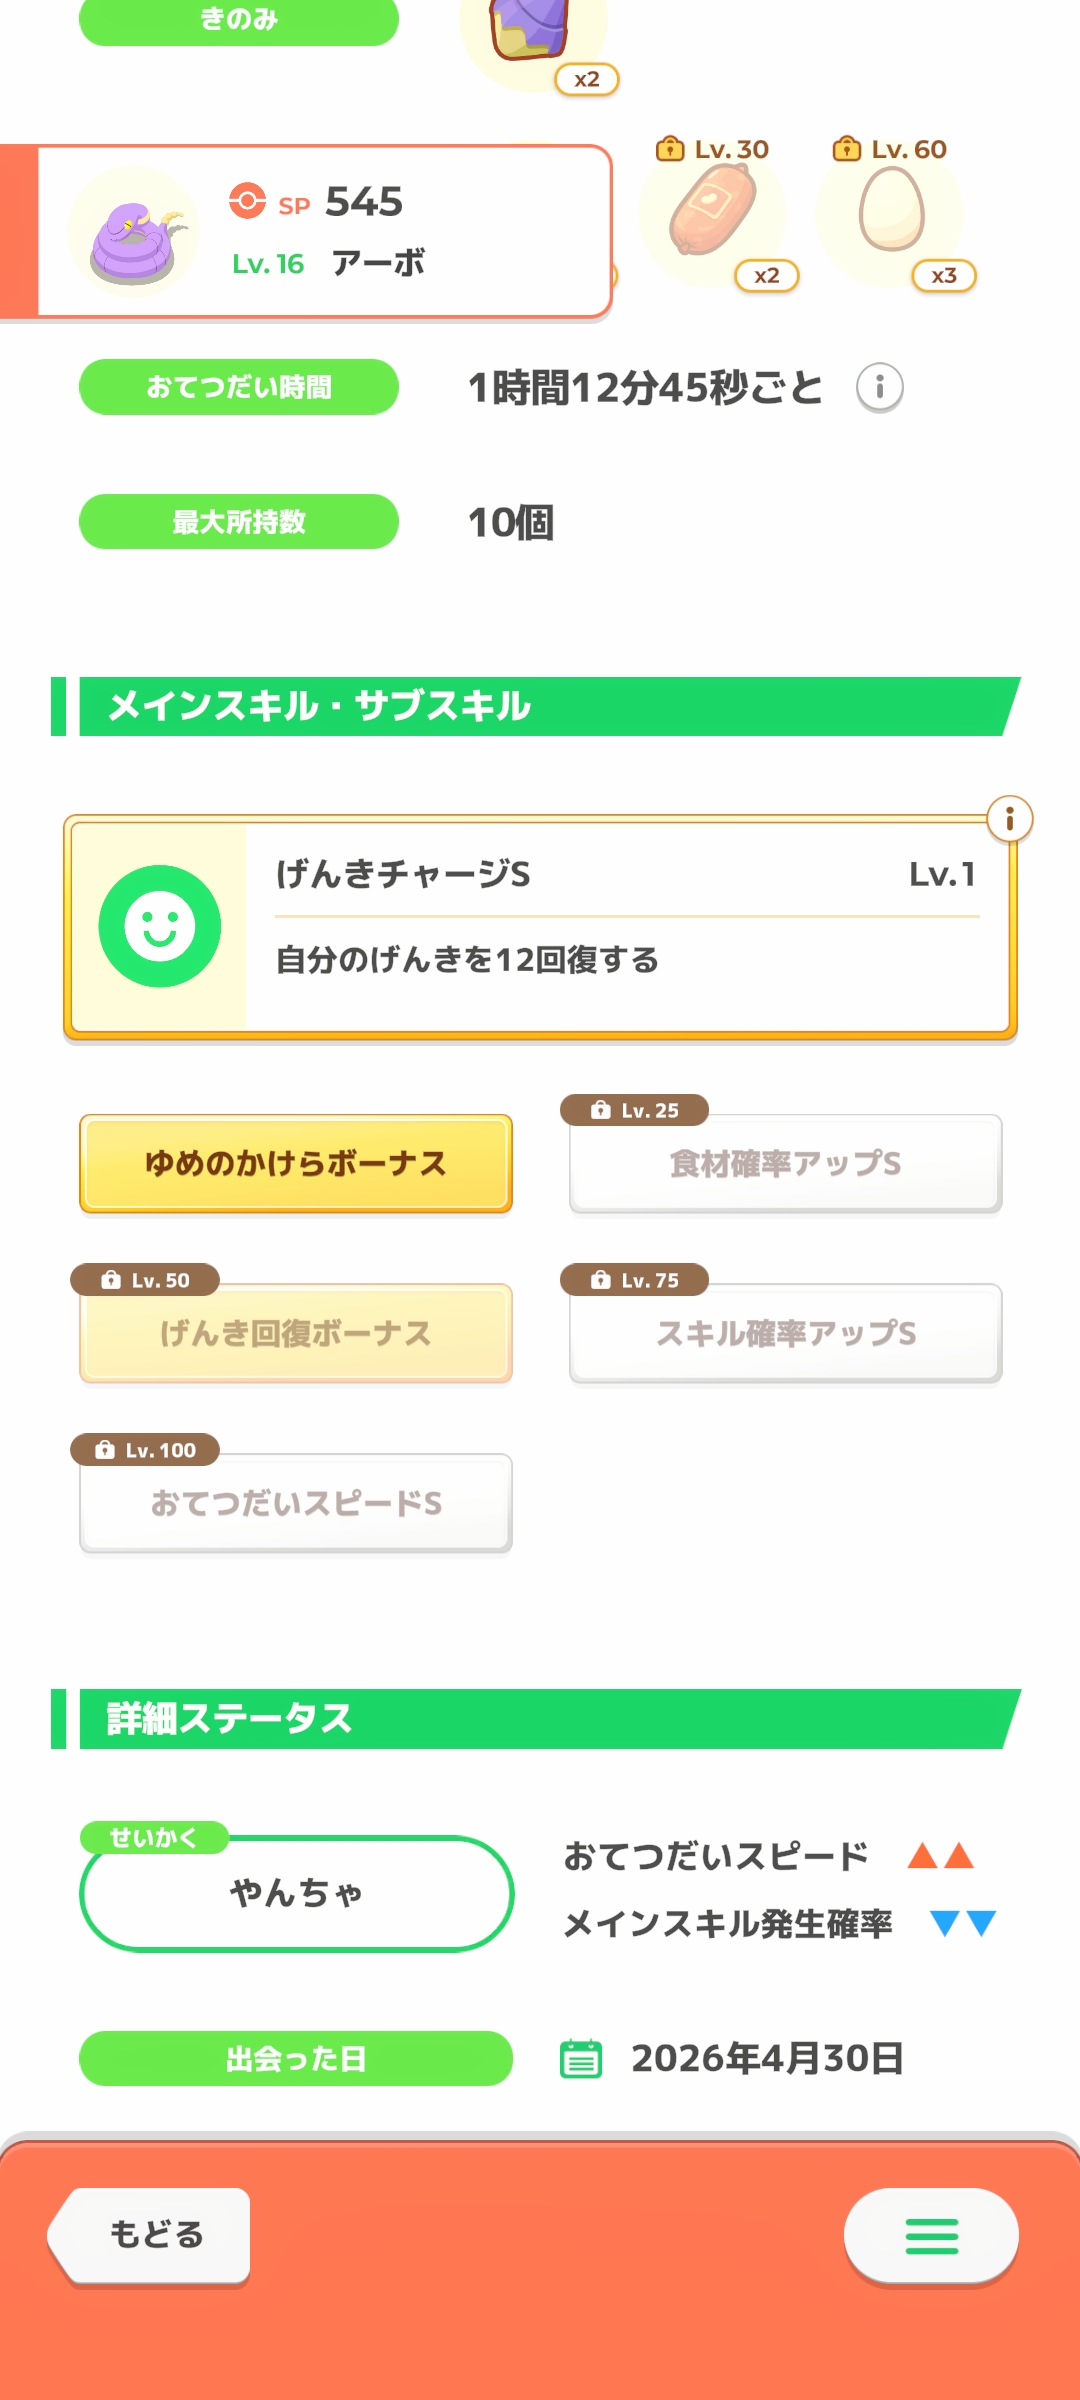Tap the green smiley skill icon

coord(160,926)
